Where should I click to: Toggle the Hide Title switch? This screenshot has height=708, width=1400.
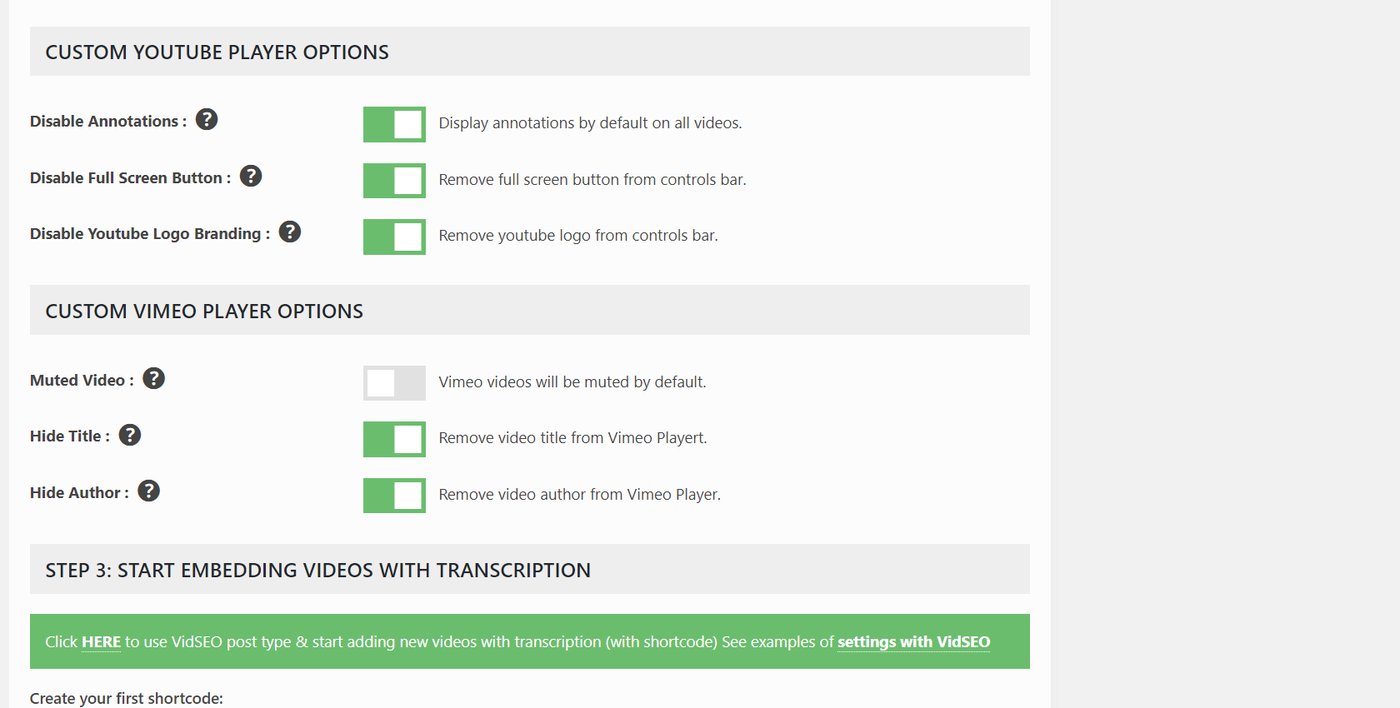coord(394,438)
